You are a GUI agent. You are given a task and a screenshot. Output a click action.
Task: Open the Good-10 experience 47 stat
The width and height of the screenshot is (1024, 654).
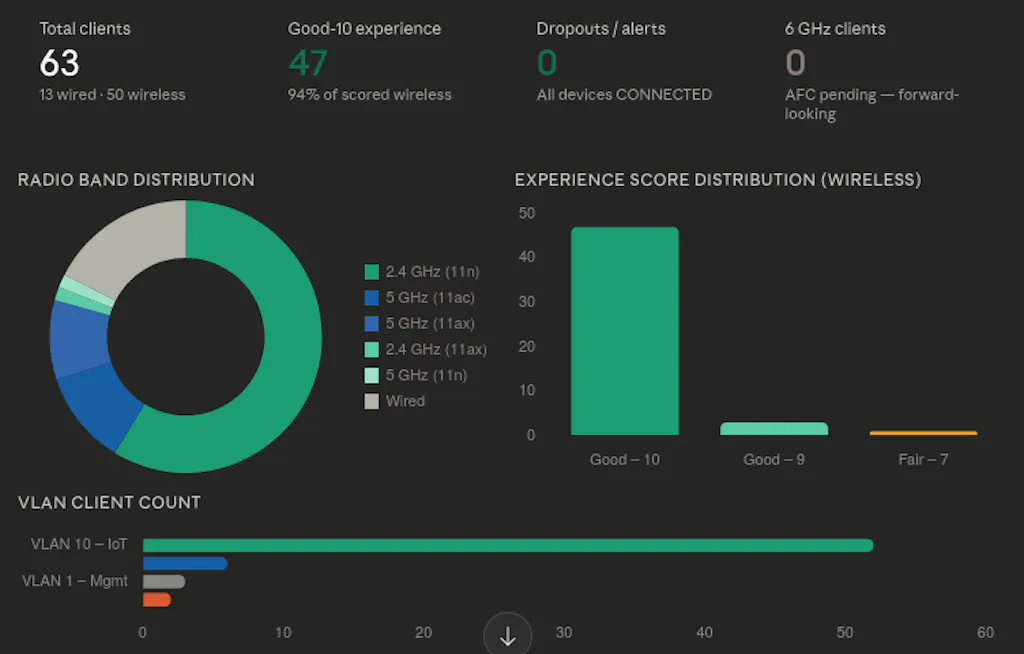tap(308, 63)
